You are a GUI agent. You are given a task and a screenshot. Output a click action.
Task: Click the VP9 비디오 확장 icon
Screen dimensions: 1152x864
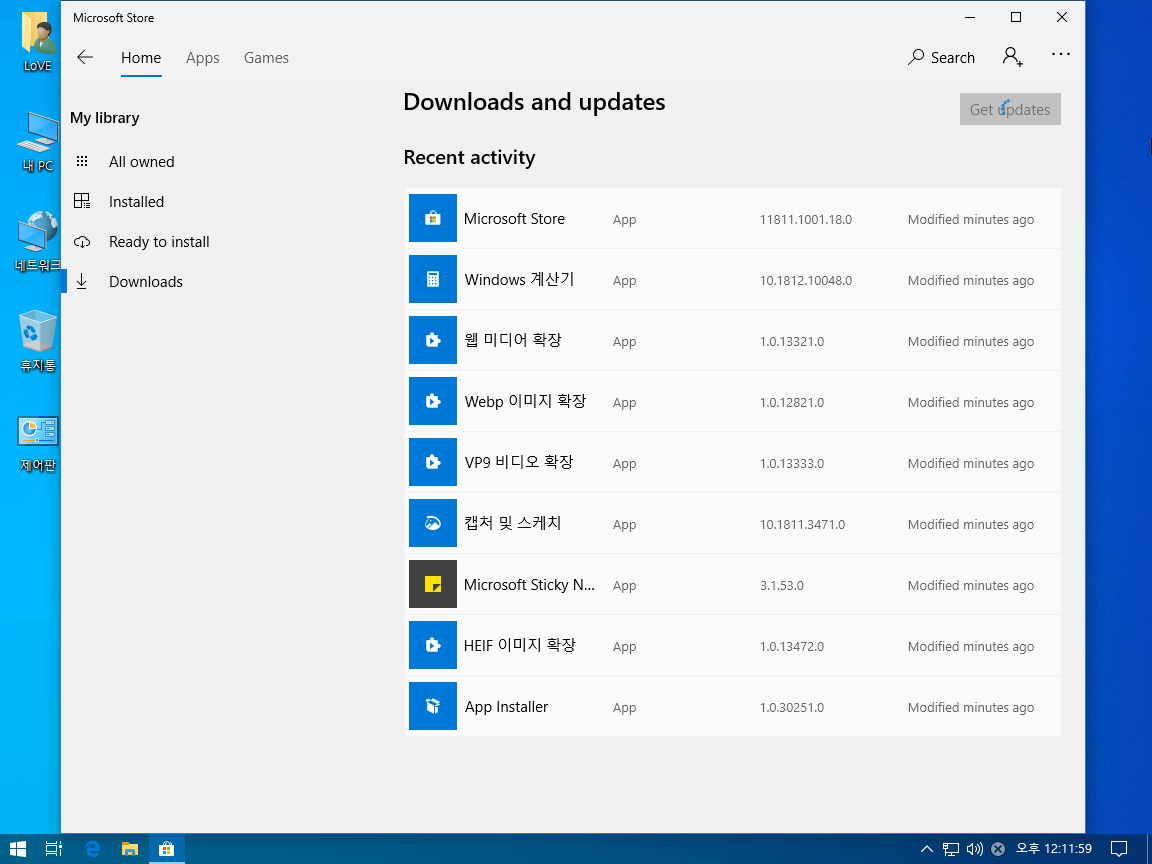(433, 462)
